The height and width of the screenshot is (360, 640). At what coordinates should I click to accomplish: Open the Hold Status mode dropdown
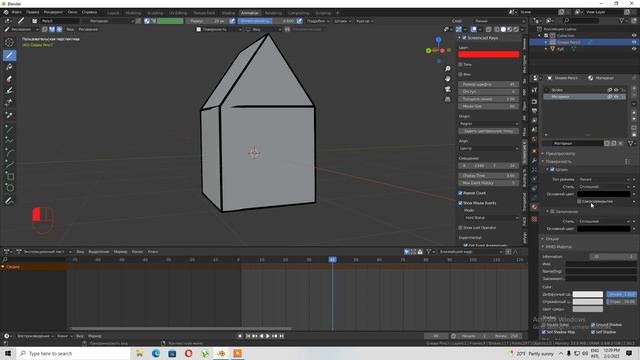pos(491,218)
